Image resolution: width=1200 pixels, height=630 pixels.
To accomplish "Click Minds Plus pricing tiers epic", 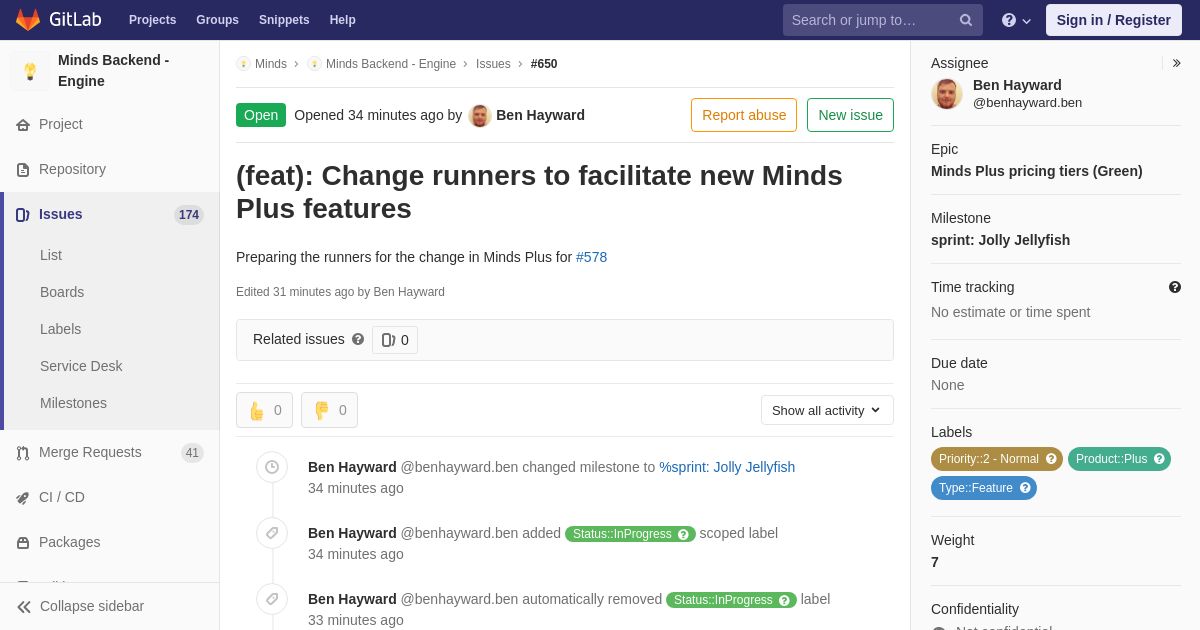I will 1036,171.
